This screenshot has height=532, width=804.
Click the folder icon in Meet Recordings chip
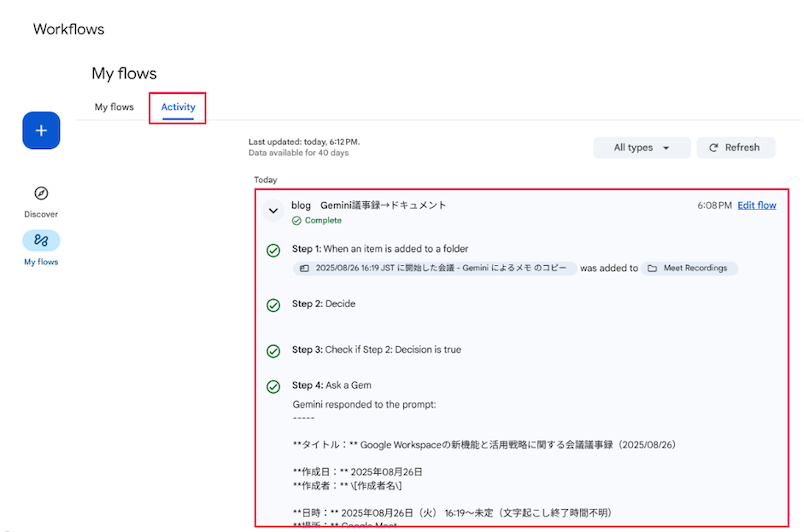point(652,268)
